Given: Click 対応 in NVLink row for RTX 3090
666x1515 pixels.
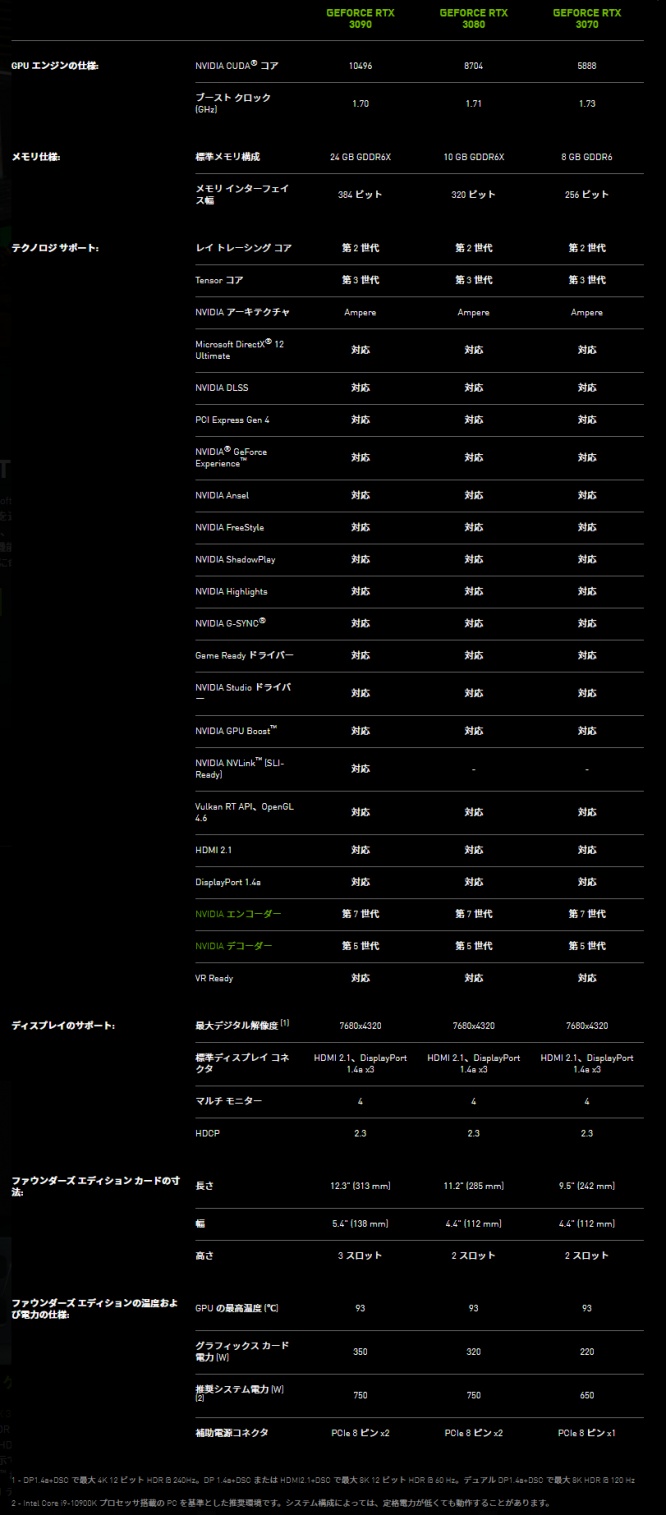Looking at the screenshot, I should (x=360, y=768).
